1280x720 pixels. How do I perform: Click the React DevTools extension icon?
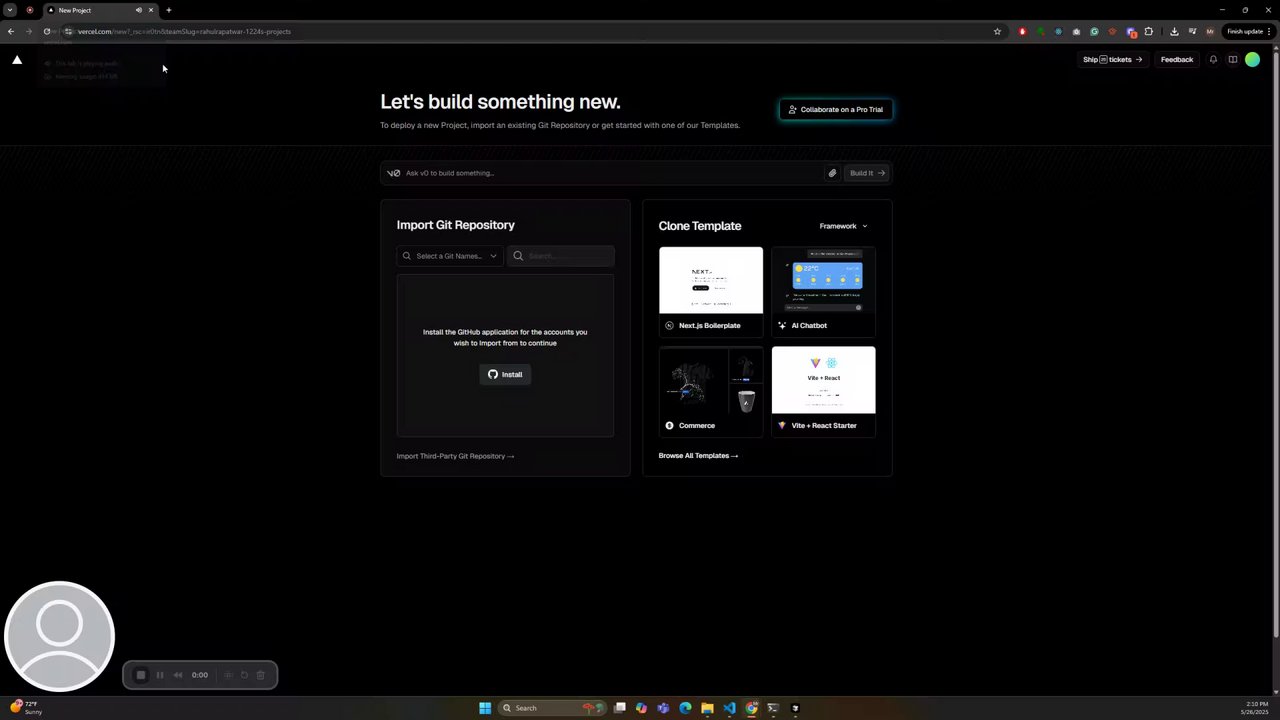1058,31
